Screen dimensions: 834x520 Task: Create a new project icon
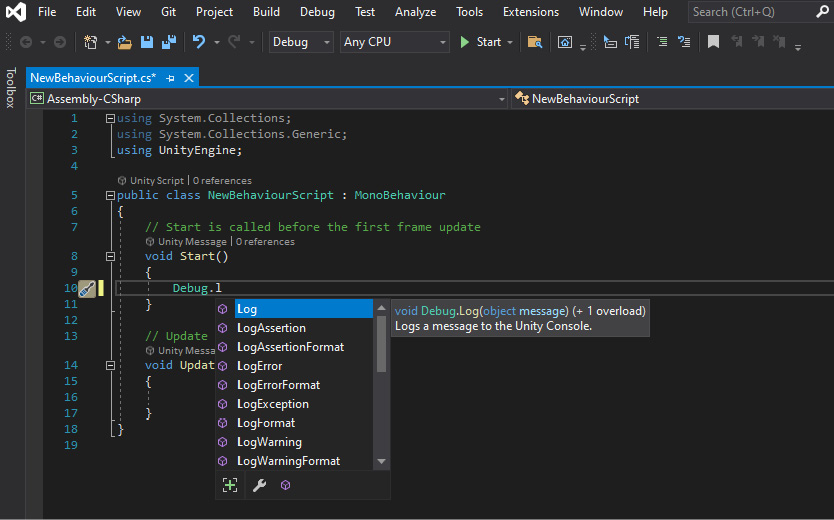point(90,42)
